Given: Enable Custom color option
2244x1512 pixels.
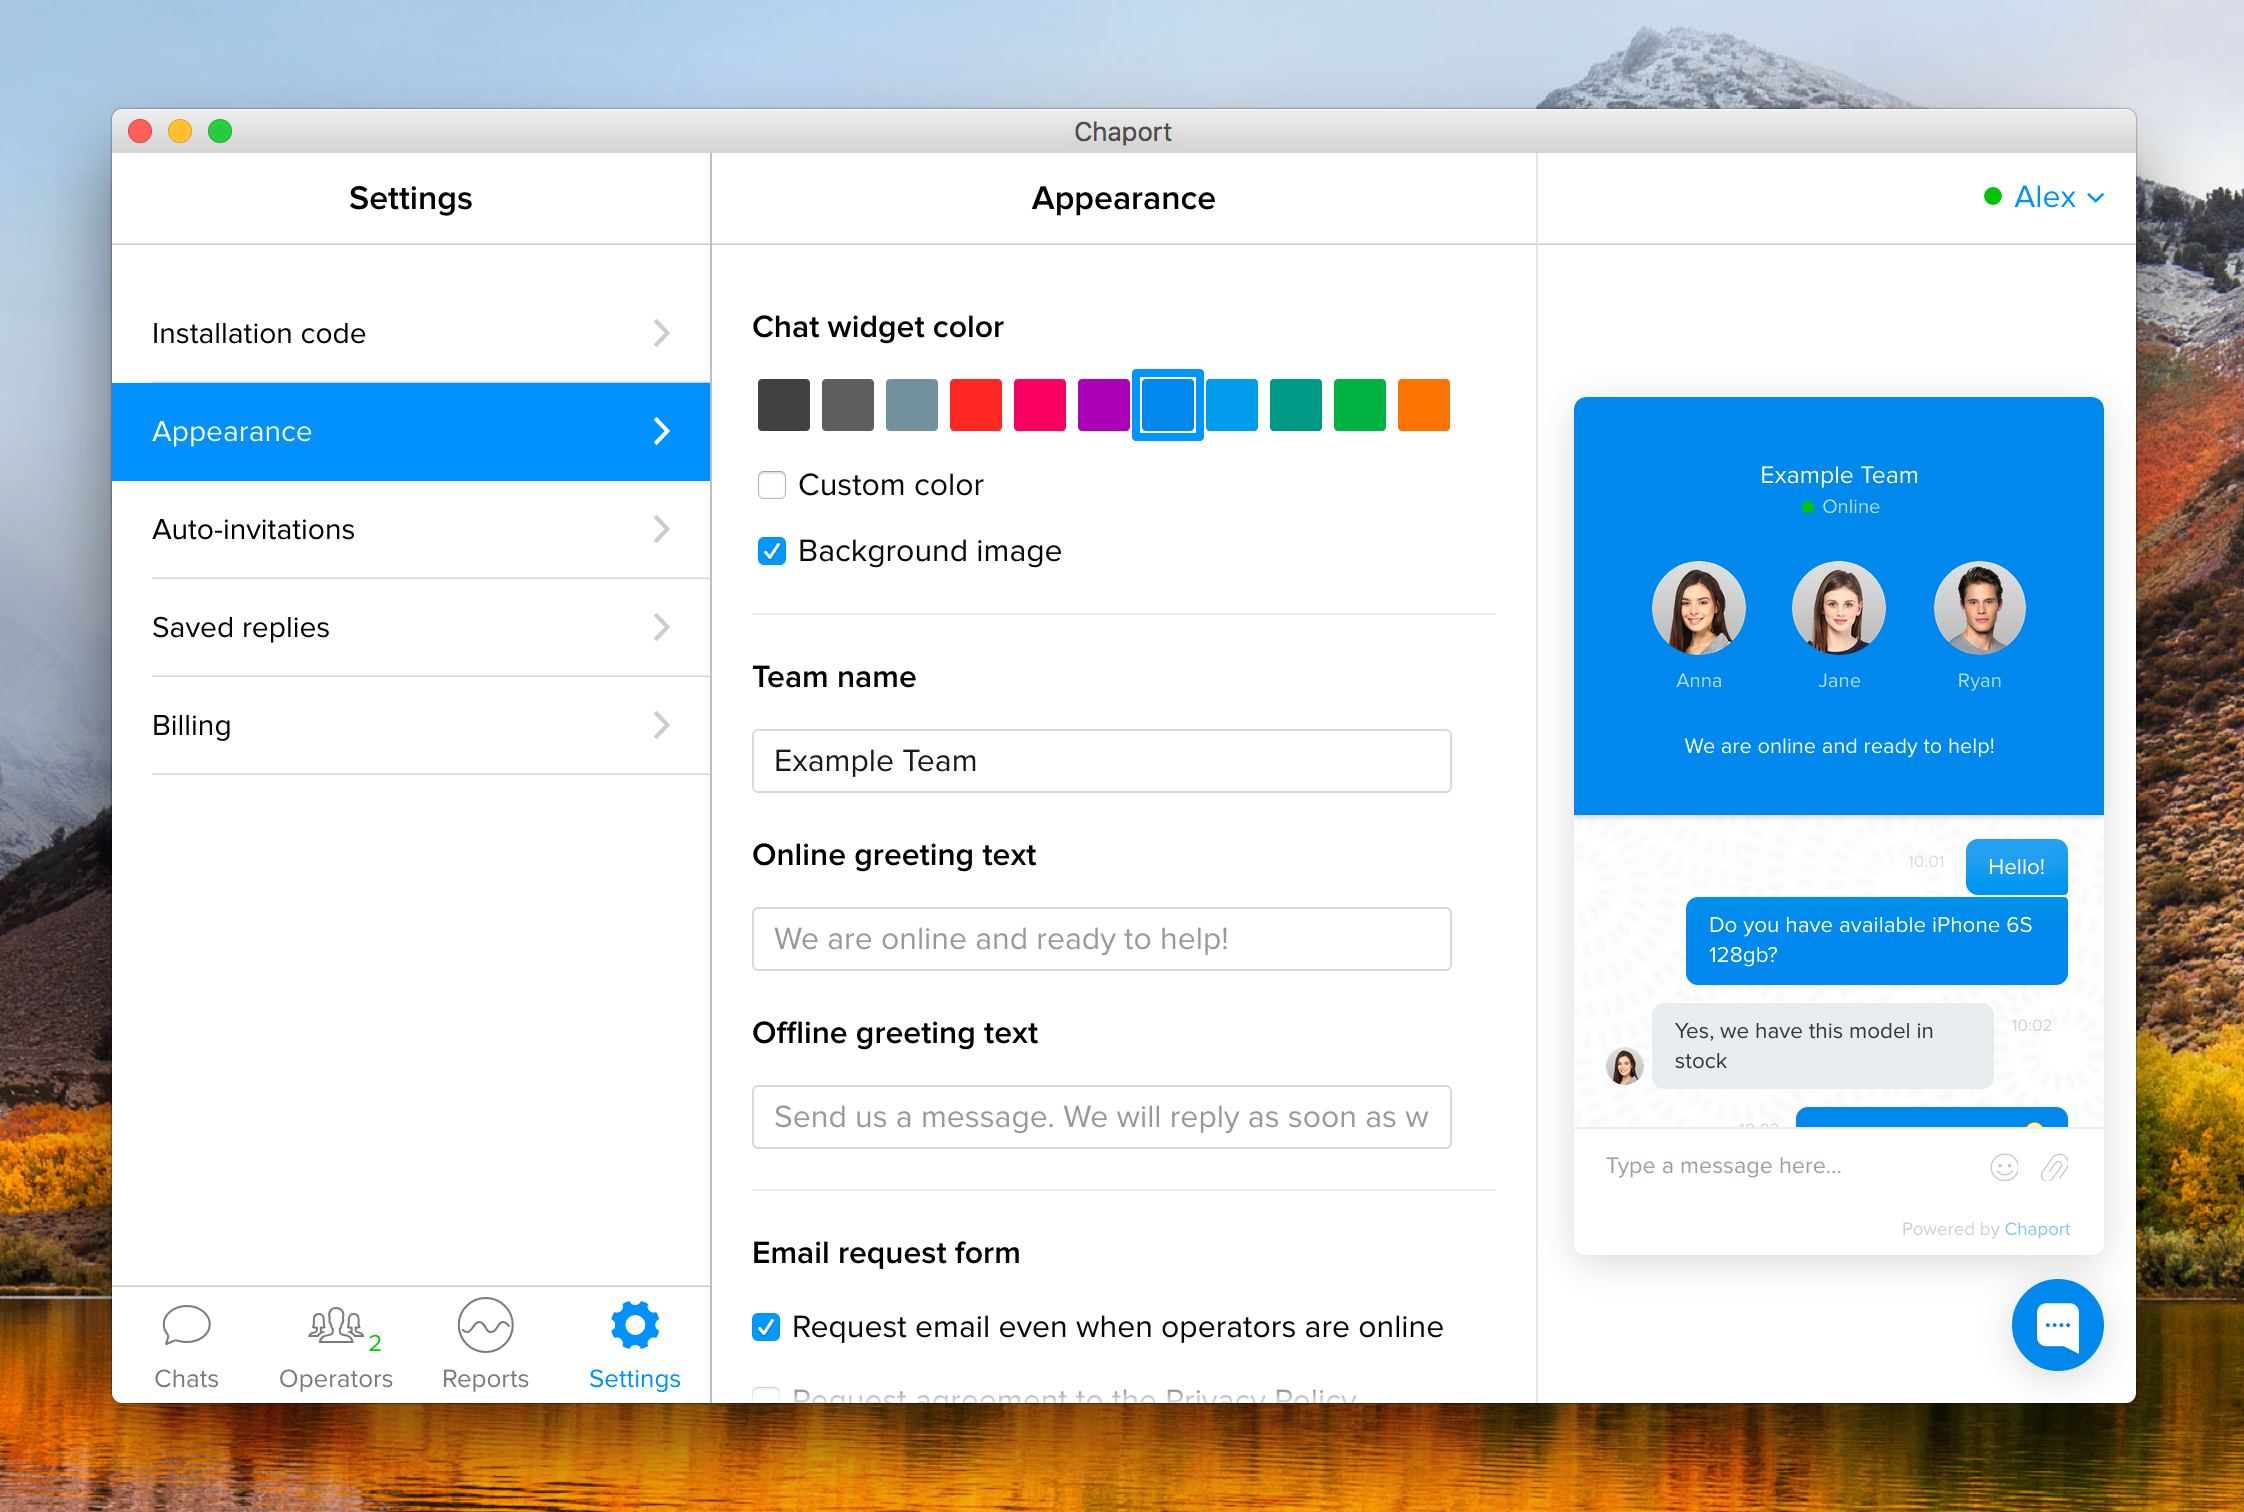Looking at the screenshot, I should tap(771, 484).
